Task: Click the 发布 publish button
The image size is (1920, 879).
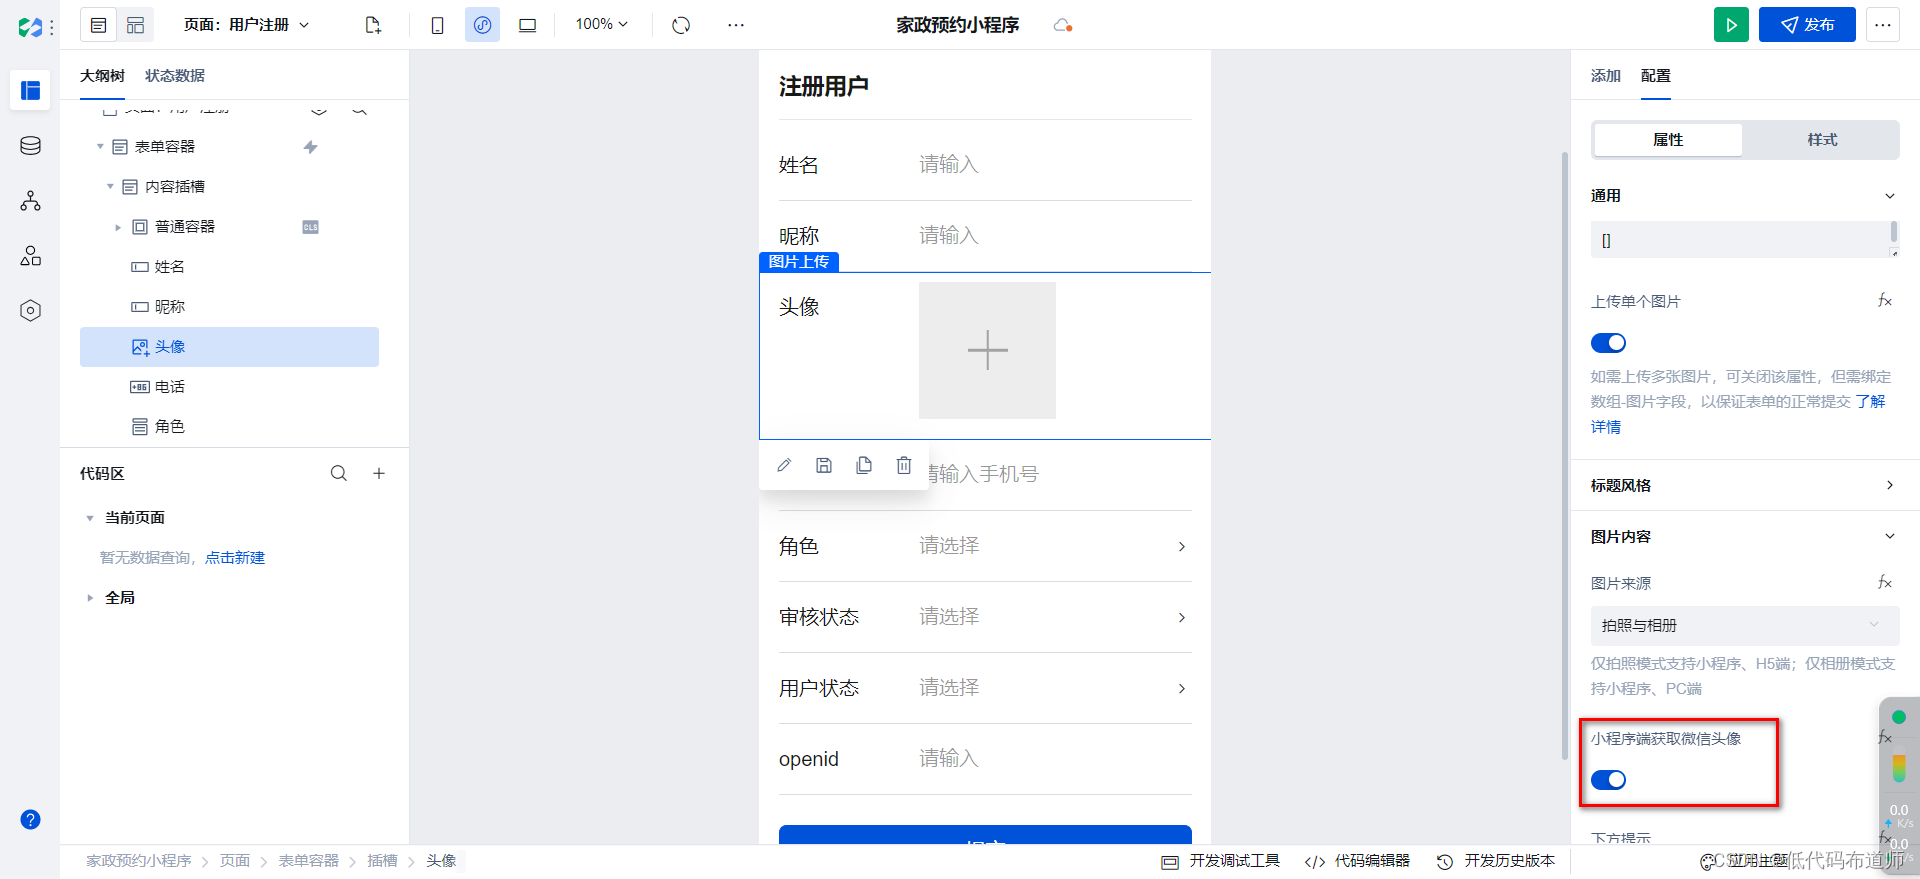Action: coord(1807,25)
